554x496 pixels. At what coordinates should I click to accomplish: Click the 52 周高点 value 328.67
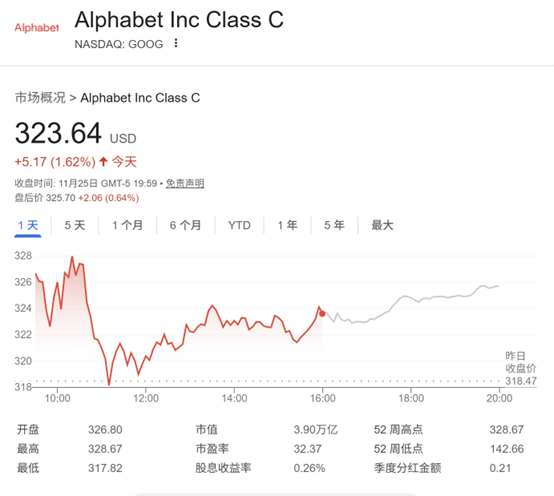506,430
